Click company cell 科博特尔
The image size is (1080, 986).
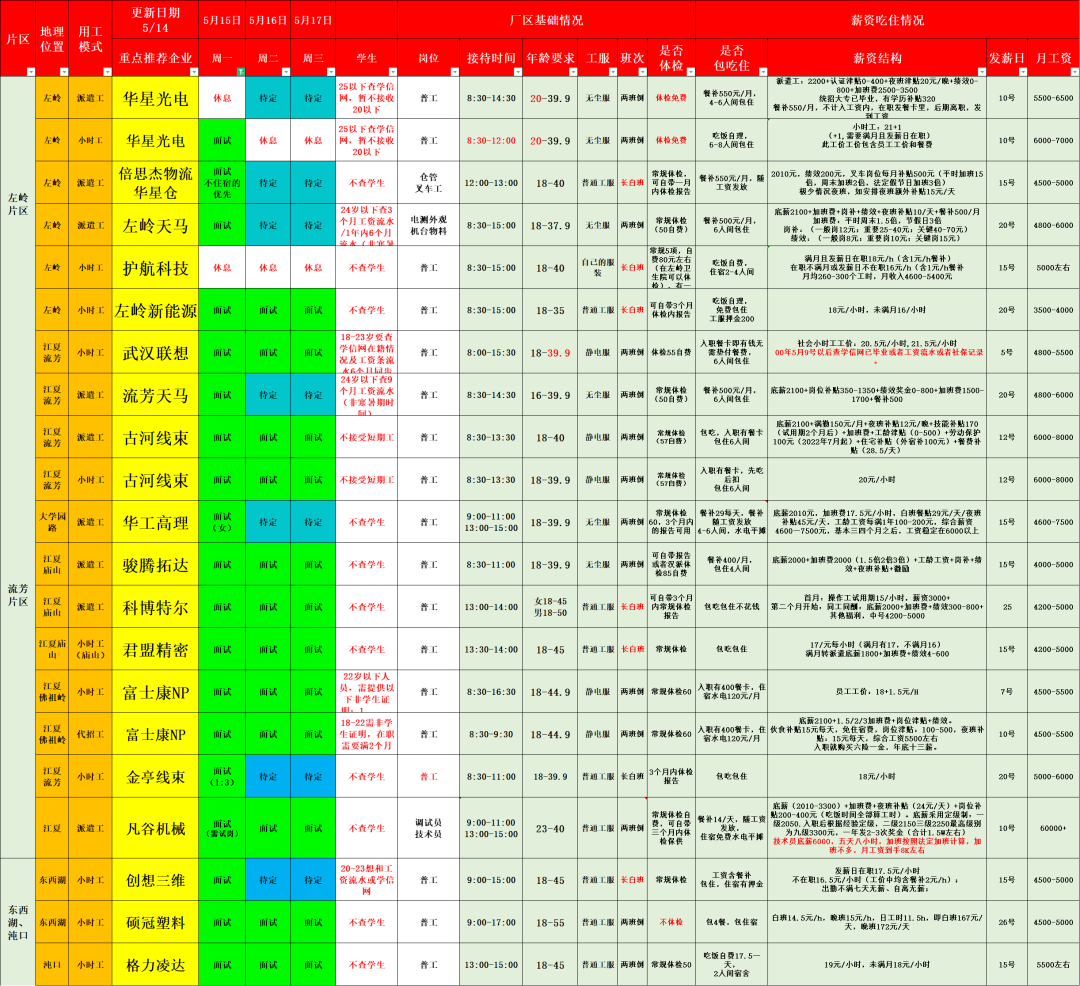(x=155, y=607)
